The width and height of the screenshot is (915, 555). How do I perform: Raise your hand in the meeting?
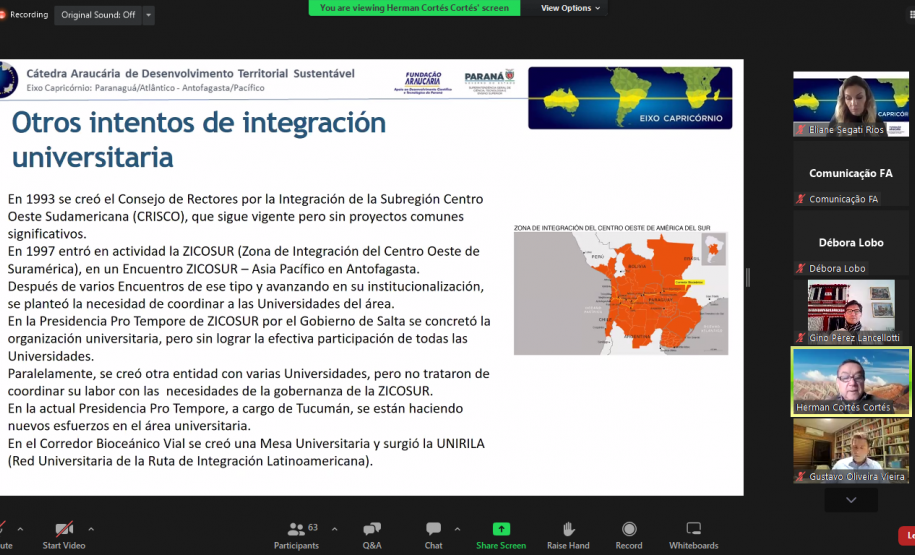567,529
